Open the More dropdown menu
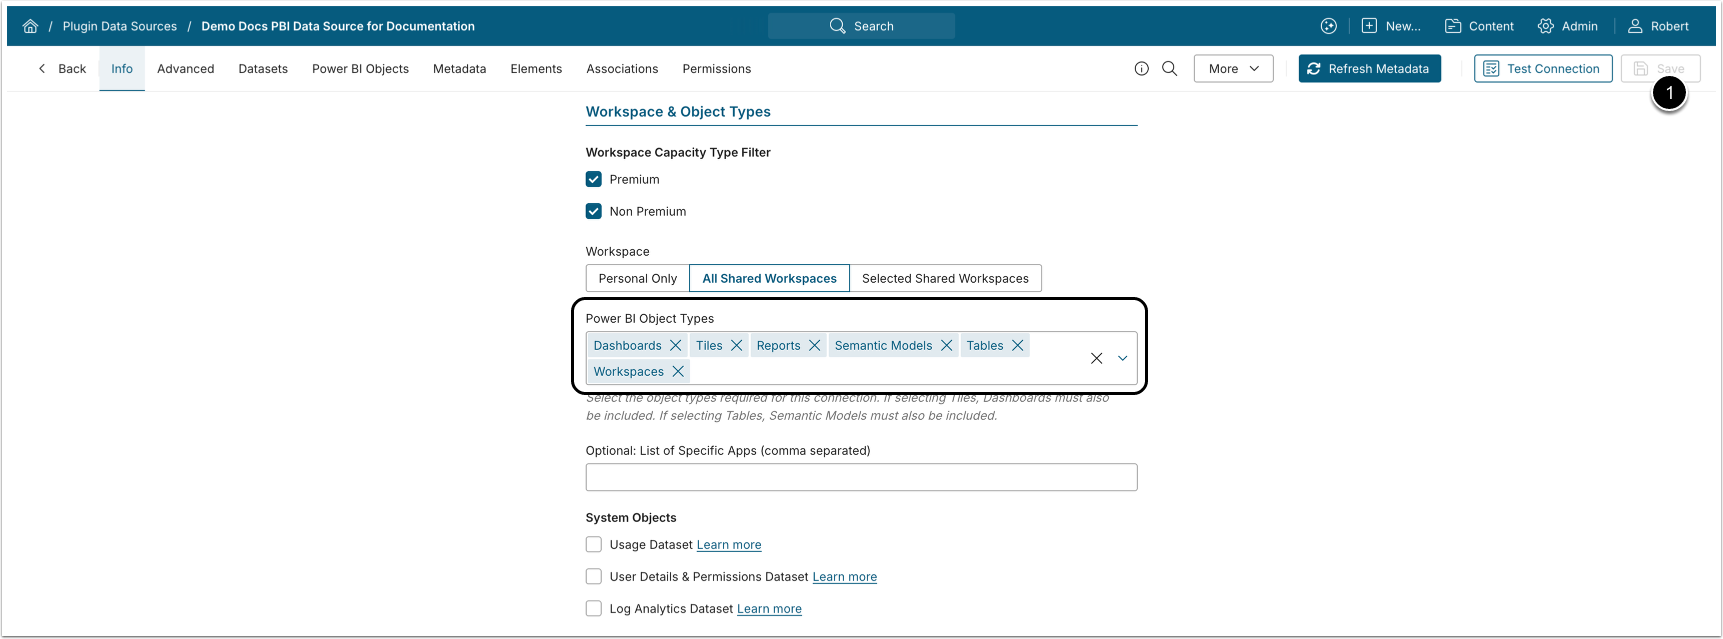Image resolution: width=1723 pixels, height=639 pixels. click(x=1233, y=69)
